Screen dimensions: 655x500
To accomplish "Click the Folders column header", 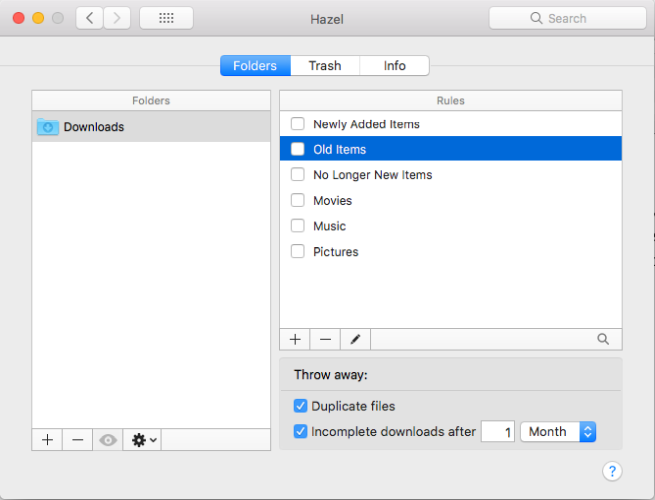I will tap(151, 101).
